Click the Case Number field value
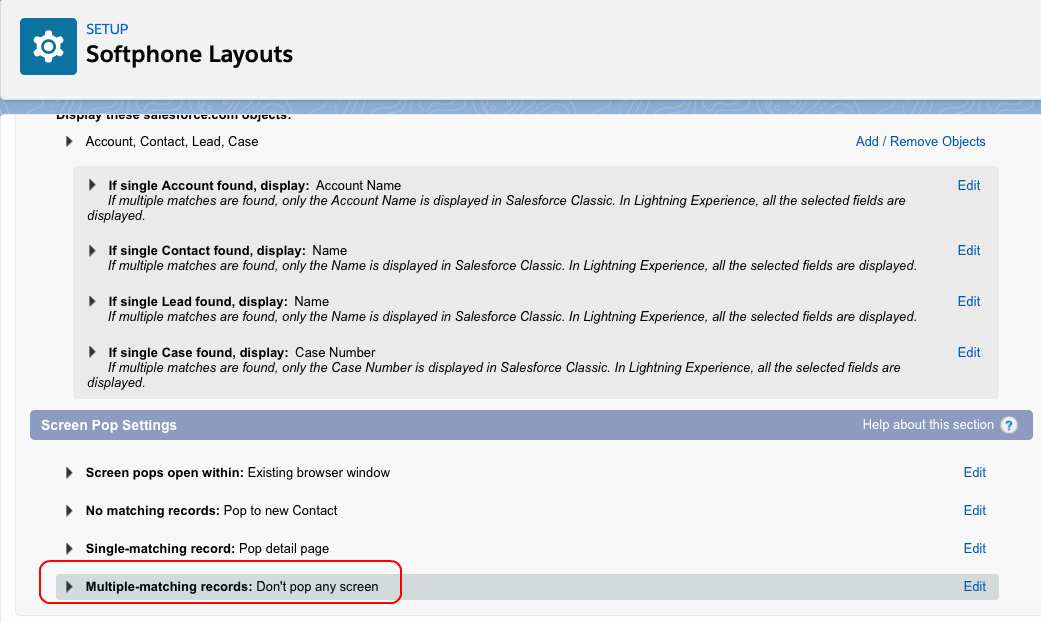This screenshot has width=1041, height=622. (335, 352)
